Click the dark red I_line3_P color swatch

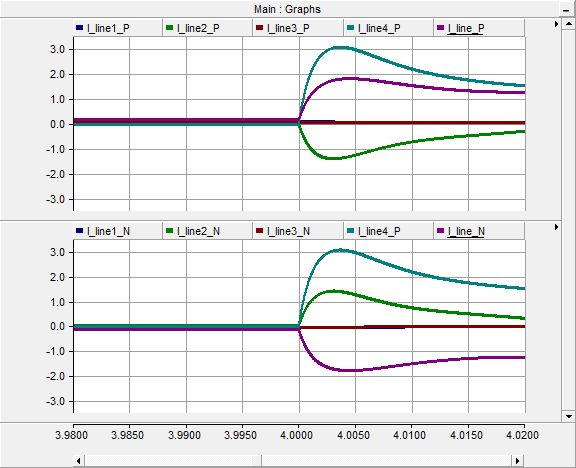coord(259,28)
